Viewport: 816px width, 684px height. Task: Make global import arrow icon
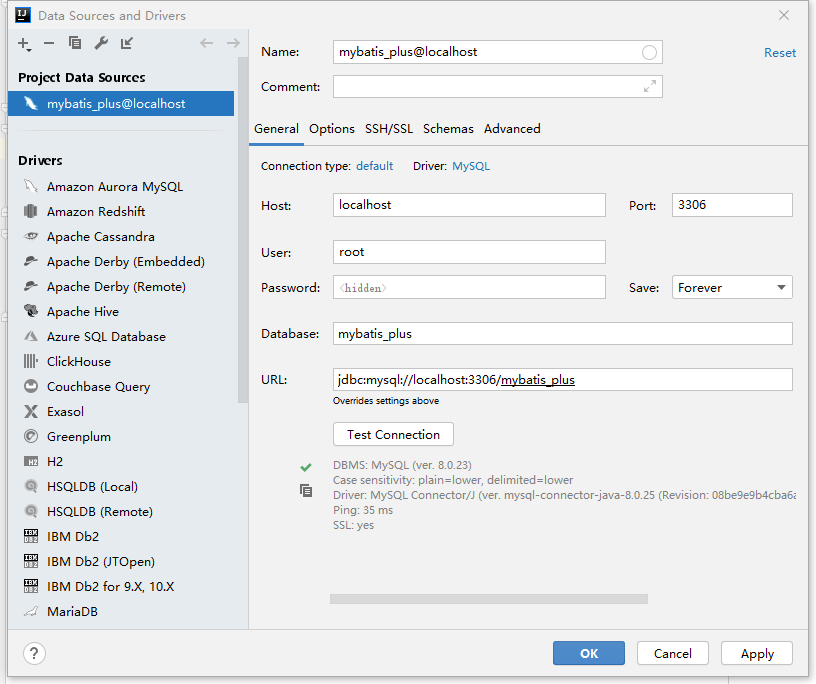point(126,43)
